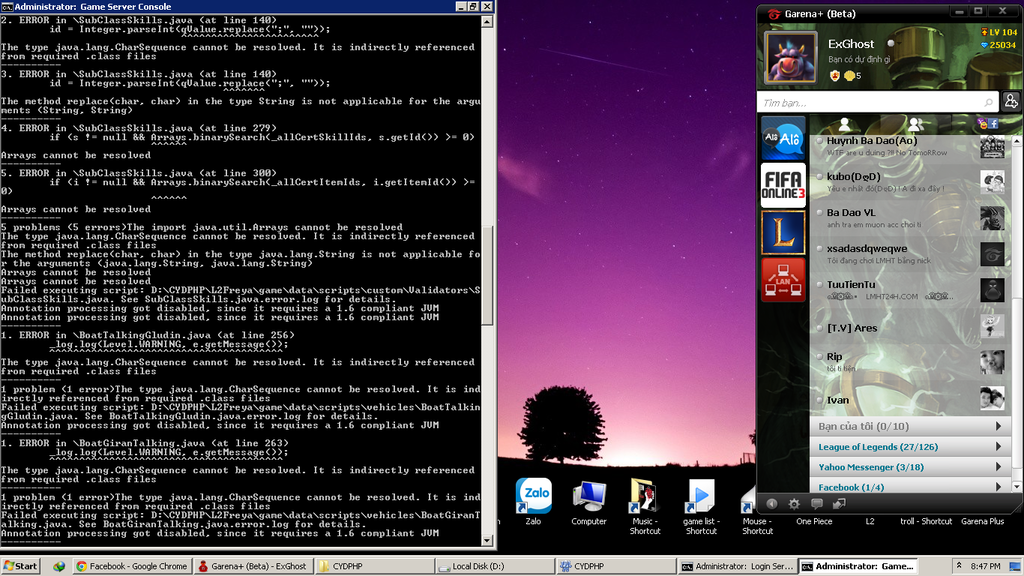The width and height of the screenshot is (1024, 576).
Task: Switch to the single-person friends tab
Action: coord(845,124)
